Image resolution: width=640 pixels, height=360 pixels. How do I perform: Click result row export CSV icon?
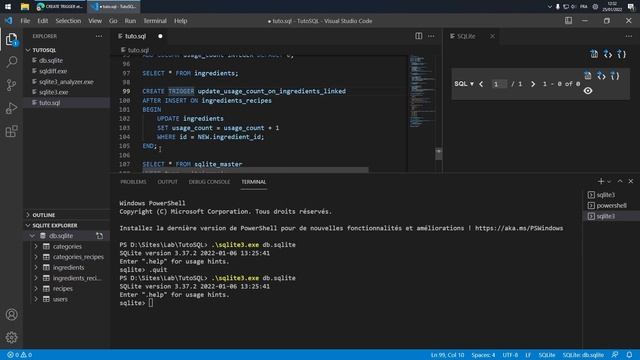point(588,76)
